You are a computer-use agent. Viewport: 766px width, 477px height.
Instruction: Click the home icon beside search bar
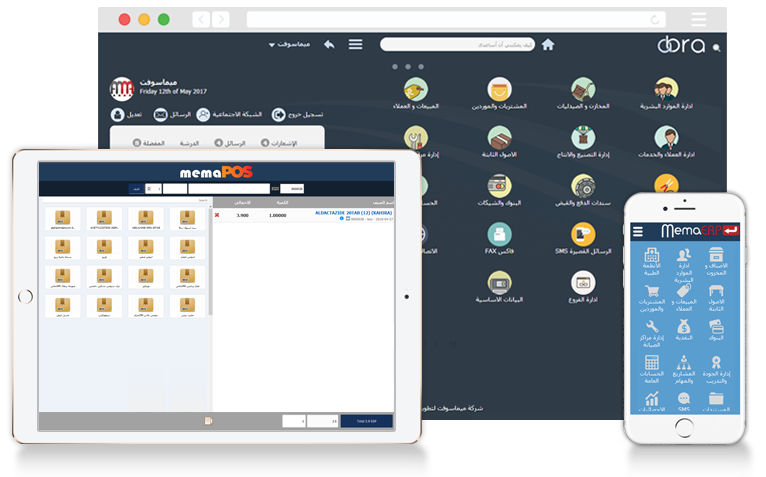pos(547,45)
